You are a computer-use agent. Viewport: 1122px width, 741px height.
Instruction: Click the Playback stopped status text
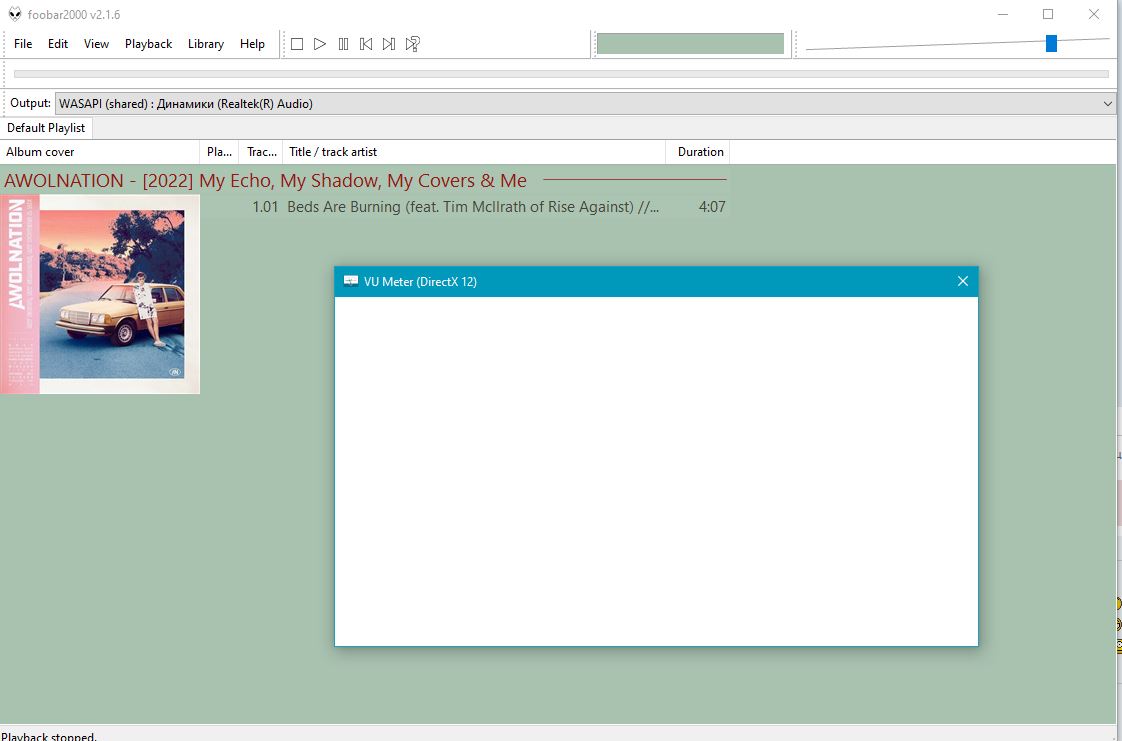point(49,736)
